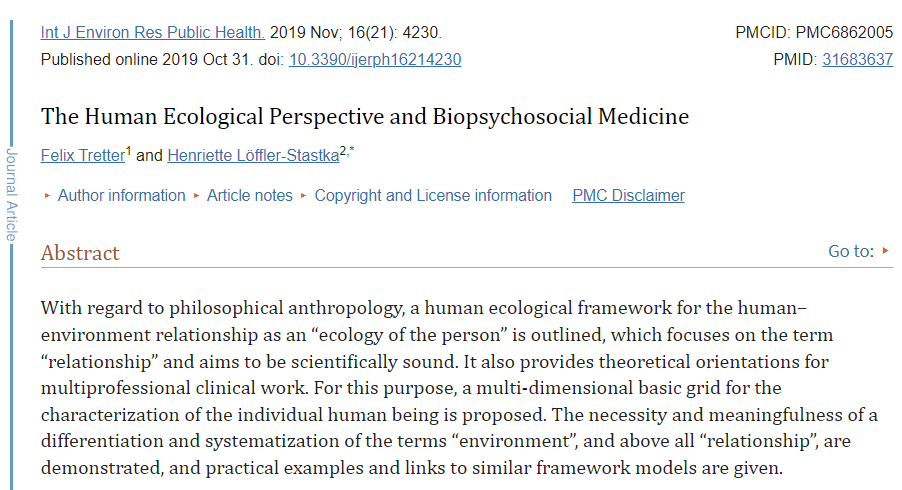Click the triangle icon before Article notes
Image resolution: width=902 pixels, height=490 pixels.
tap(197, 196)
